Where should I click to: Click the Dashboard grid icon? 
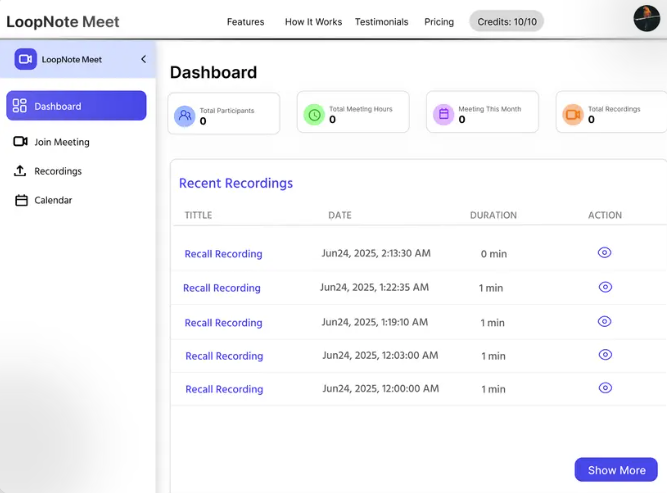[20, 105]
